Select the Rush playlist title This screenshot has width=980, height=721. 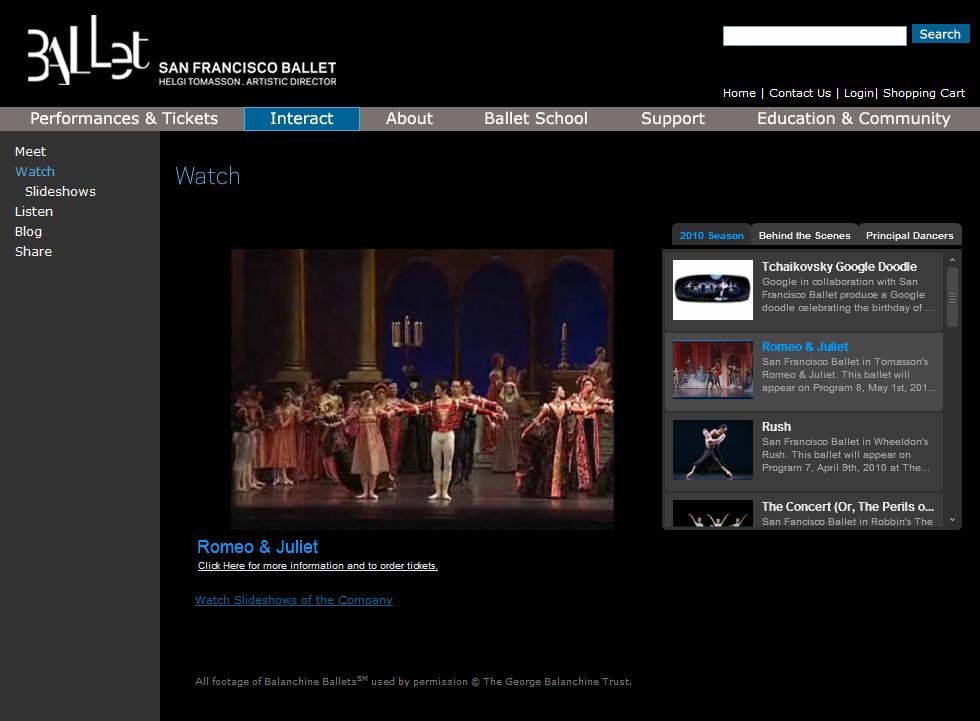point(776,427)
